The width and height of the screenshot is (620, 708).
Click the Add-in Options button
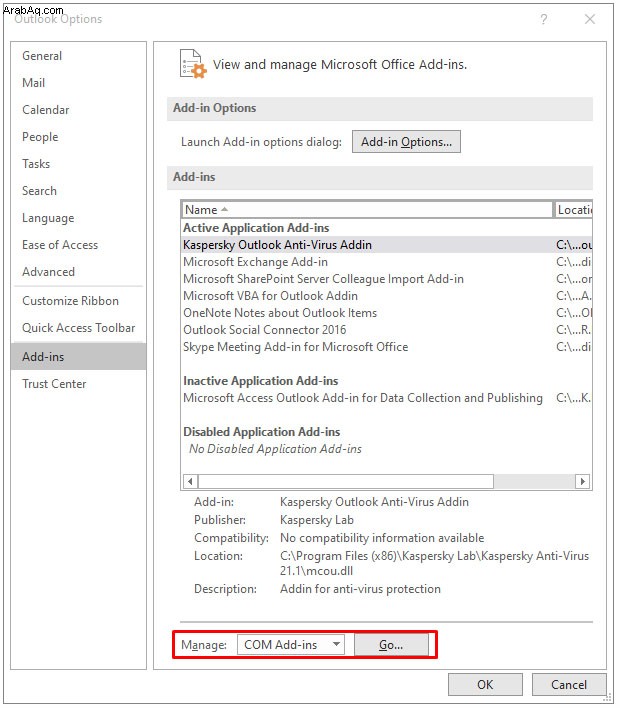[x=406, y=142]
